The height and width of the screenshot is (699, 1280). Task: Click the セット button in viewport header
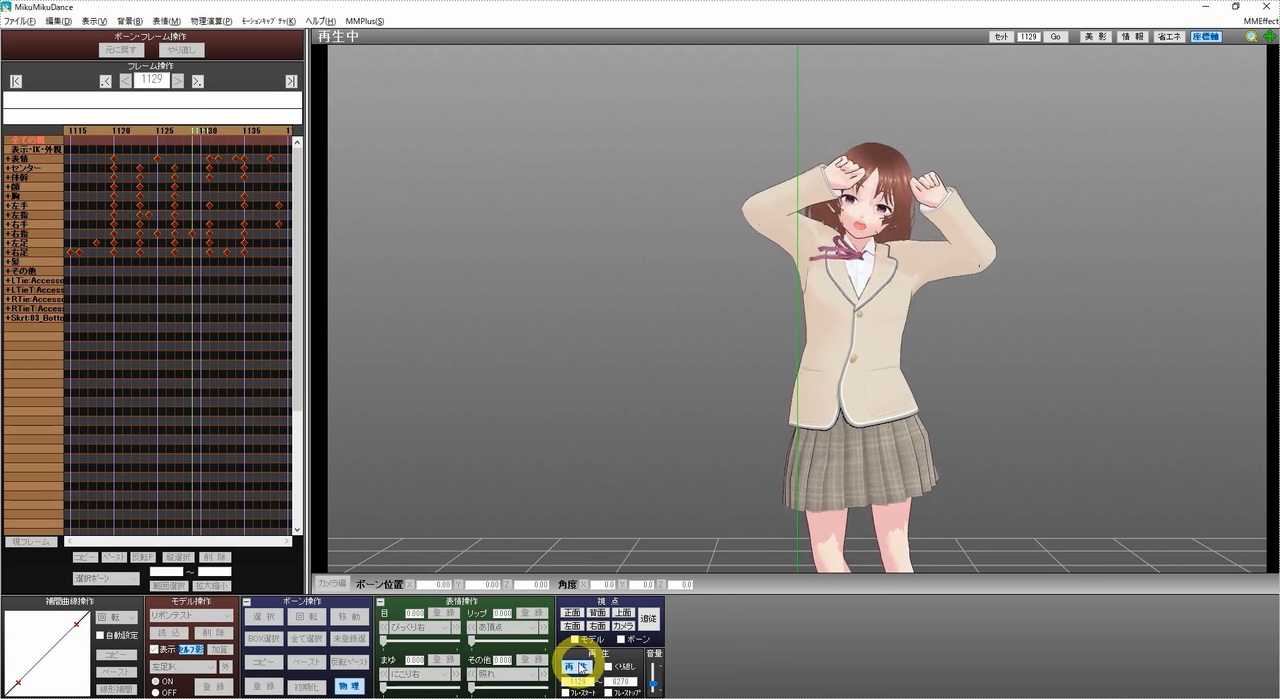(x=1001, y=37)
